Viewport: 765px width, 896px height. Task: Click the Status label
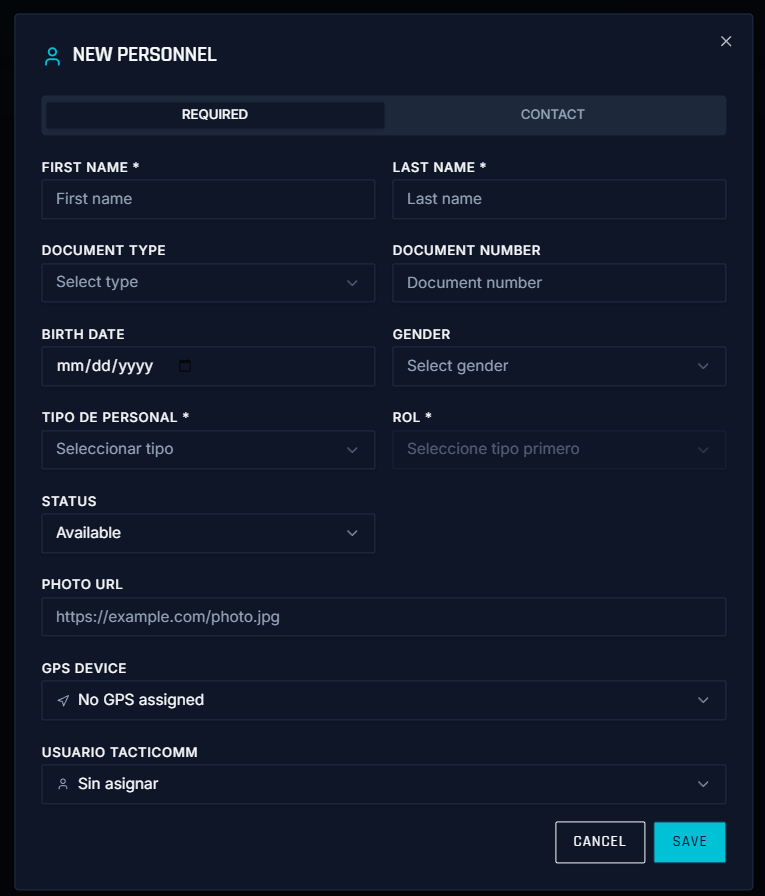click(x=69, y=502)
